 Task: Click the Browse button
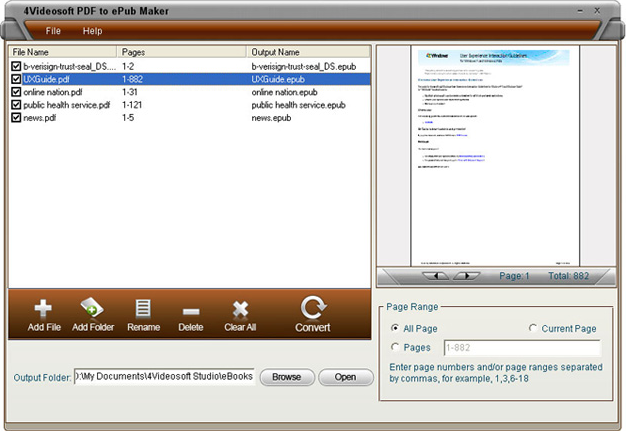286,377
